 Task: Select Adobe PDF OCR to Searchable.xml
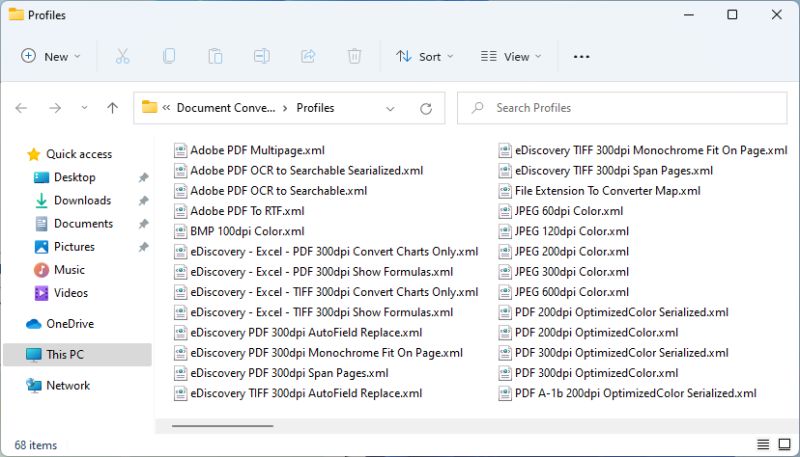tap(279, 191)
